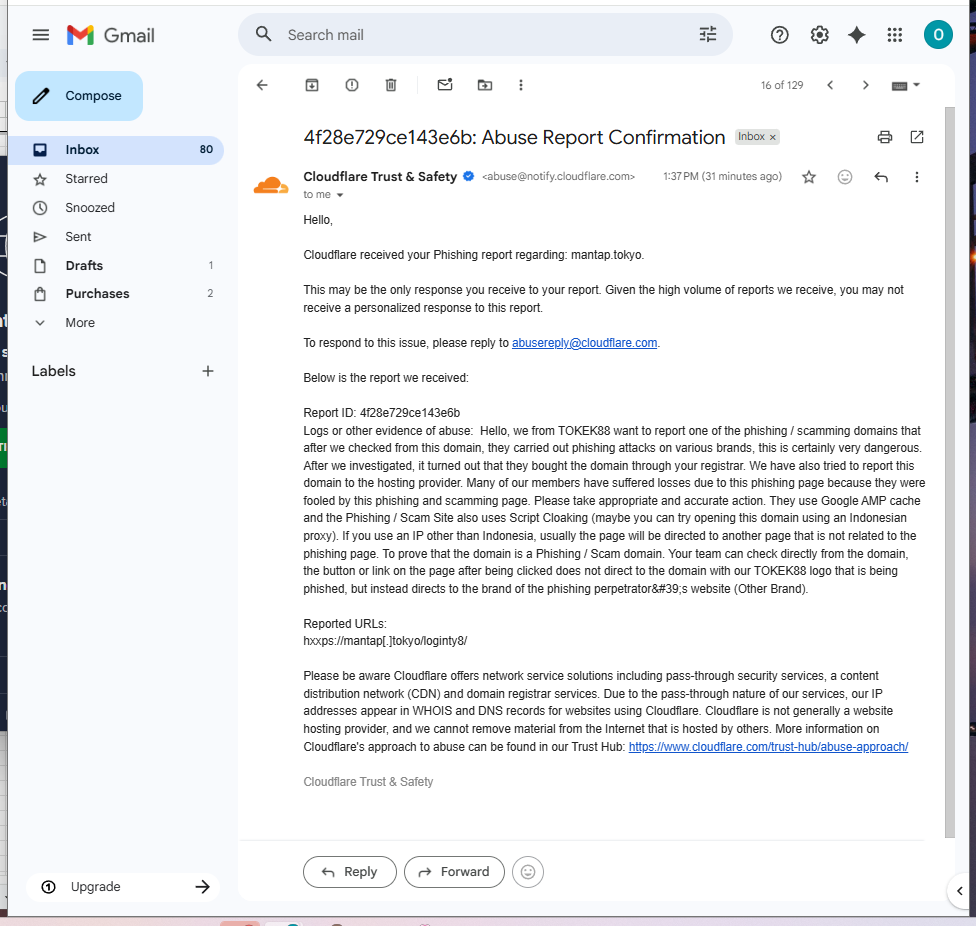The image size is (976, 926).
Task: Show side panel arrow
Action: pyautogui.click(x=960, y=891)
